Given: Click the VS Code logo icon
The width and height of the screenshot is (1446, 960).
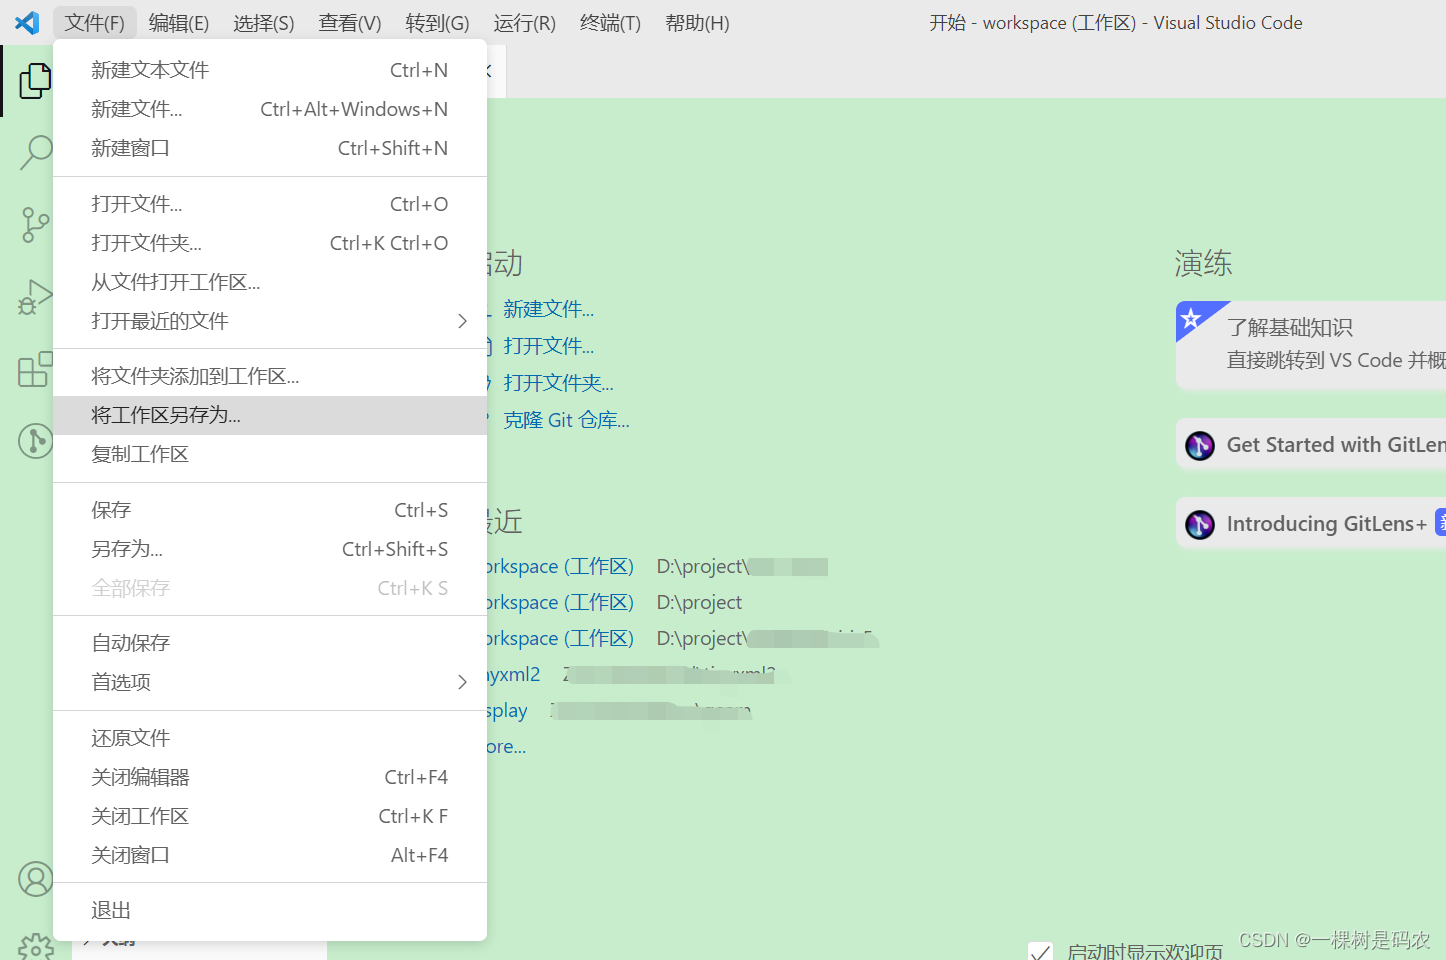Looking at the screenshot, I should (27, 22).
